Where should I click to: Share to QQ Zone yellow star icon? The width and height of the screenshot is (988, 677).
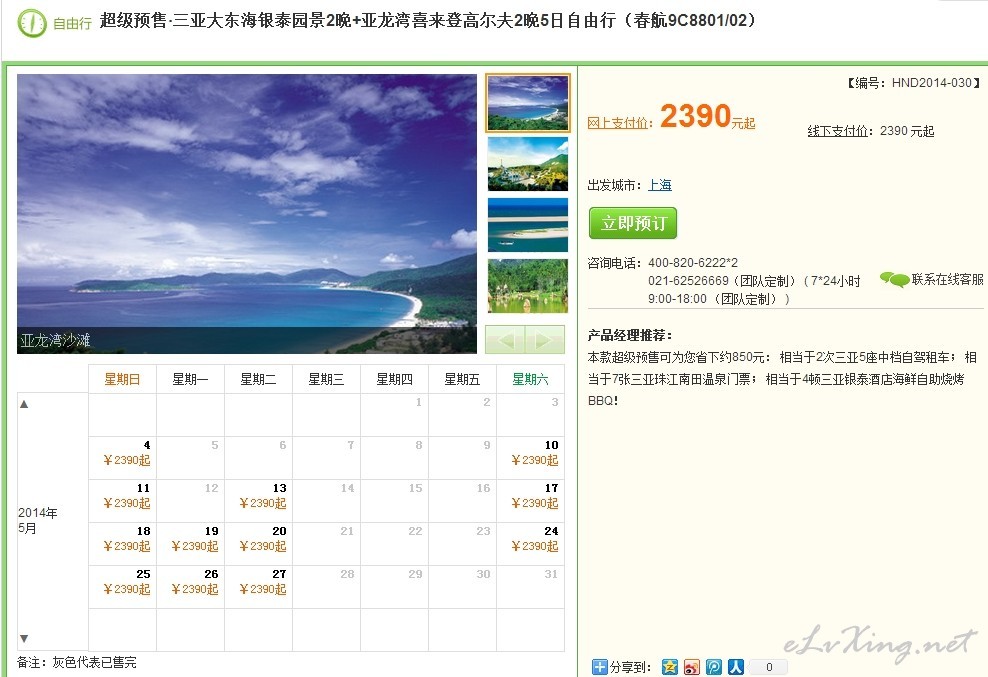[x=670, y=667]
